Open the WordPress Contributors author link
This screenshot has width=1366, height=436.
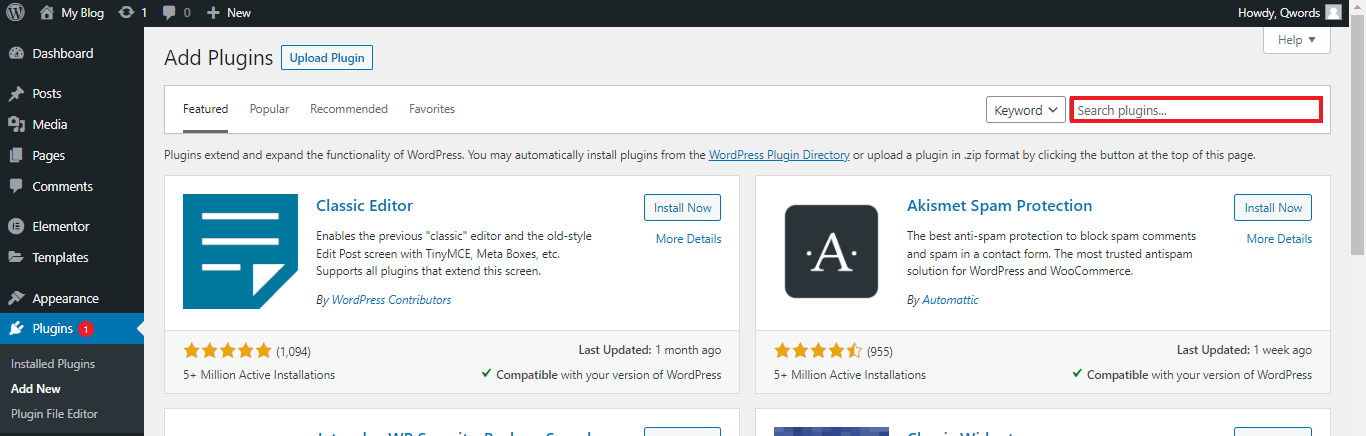coord(391,300)
